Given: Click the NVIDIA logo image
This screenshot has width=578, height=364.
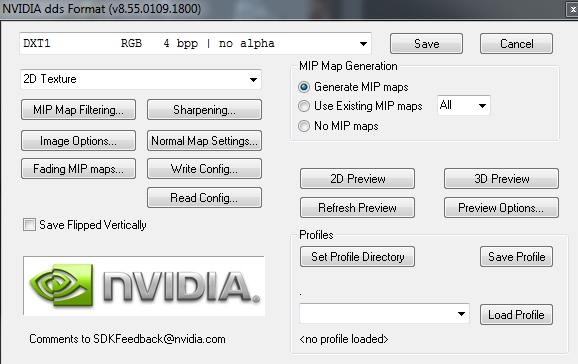Looking at the screenshot, I should 144,286.
